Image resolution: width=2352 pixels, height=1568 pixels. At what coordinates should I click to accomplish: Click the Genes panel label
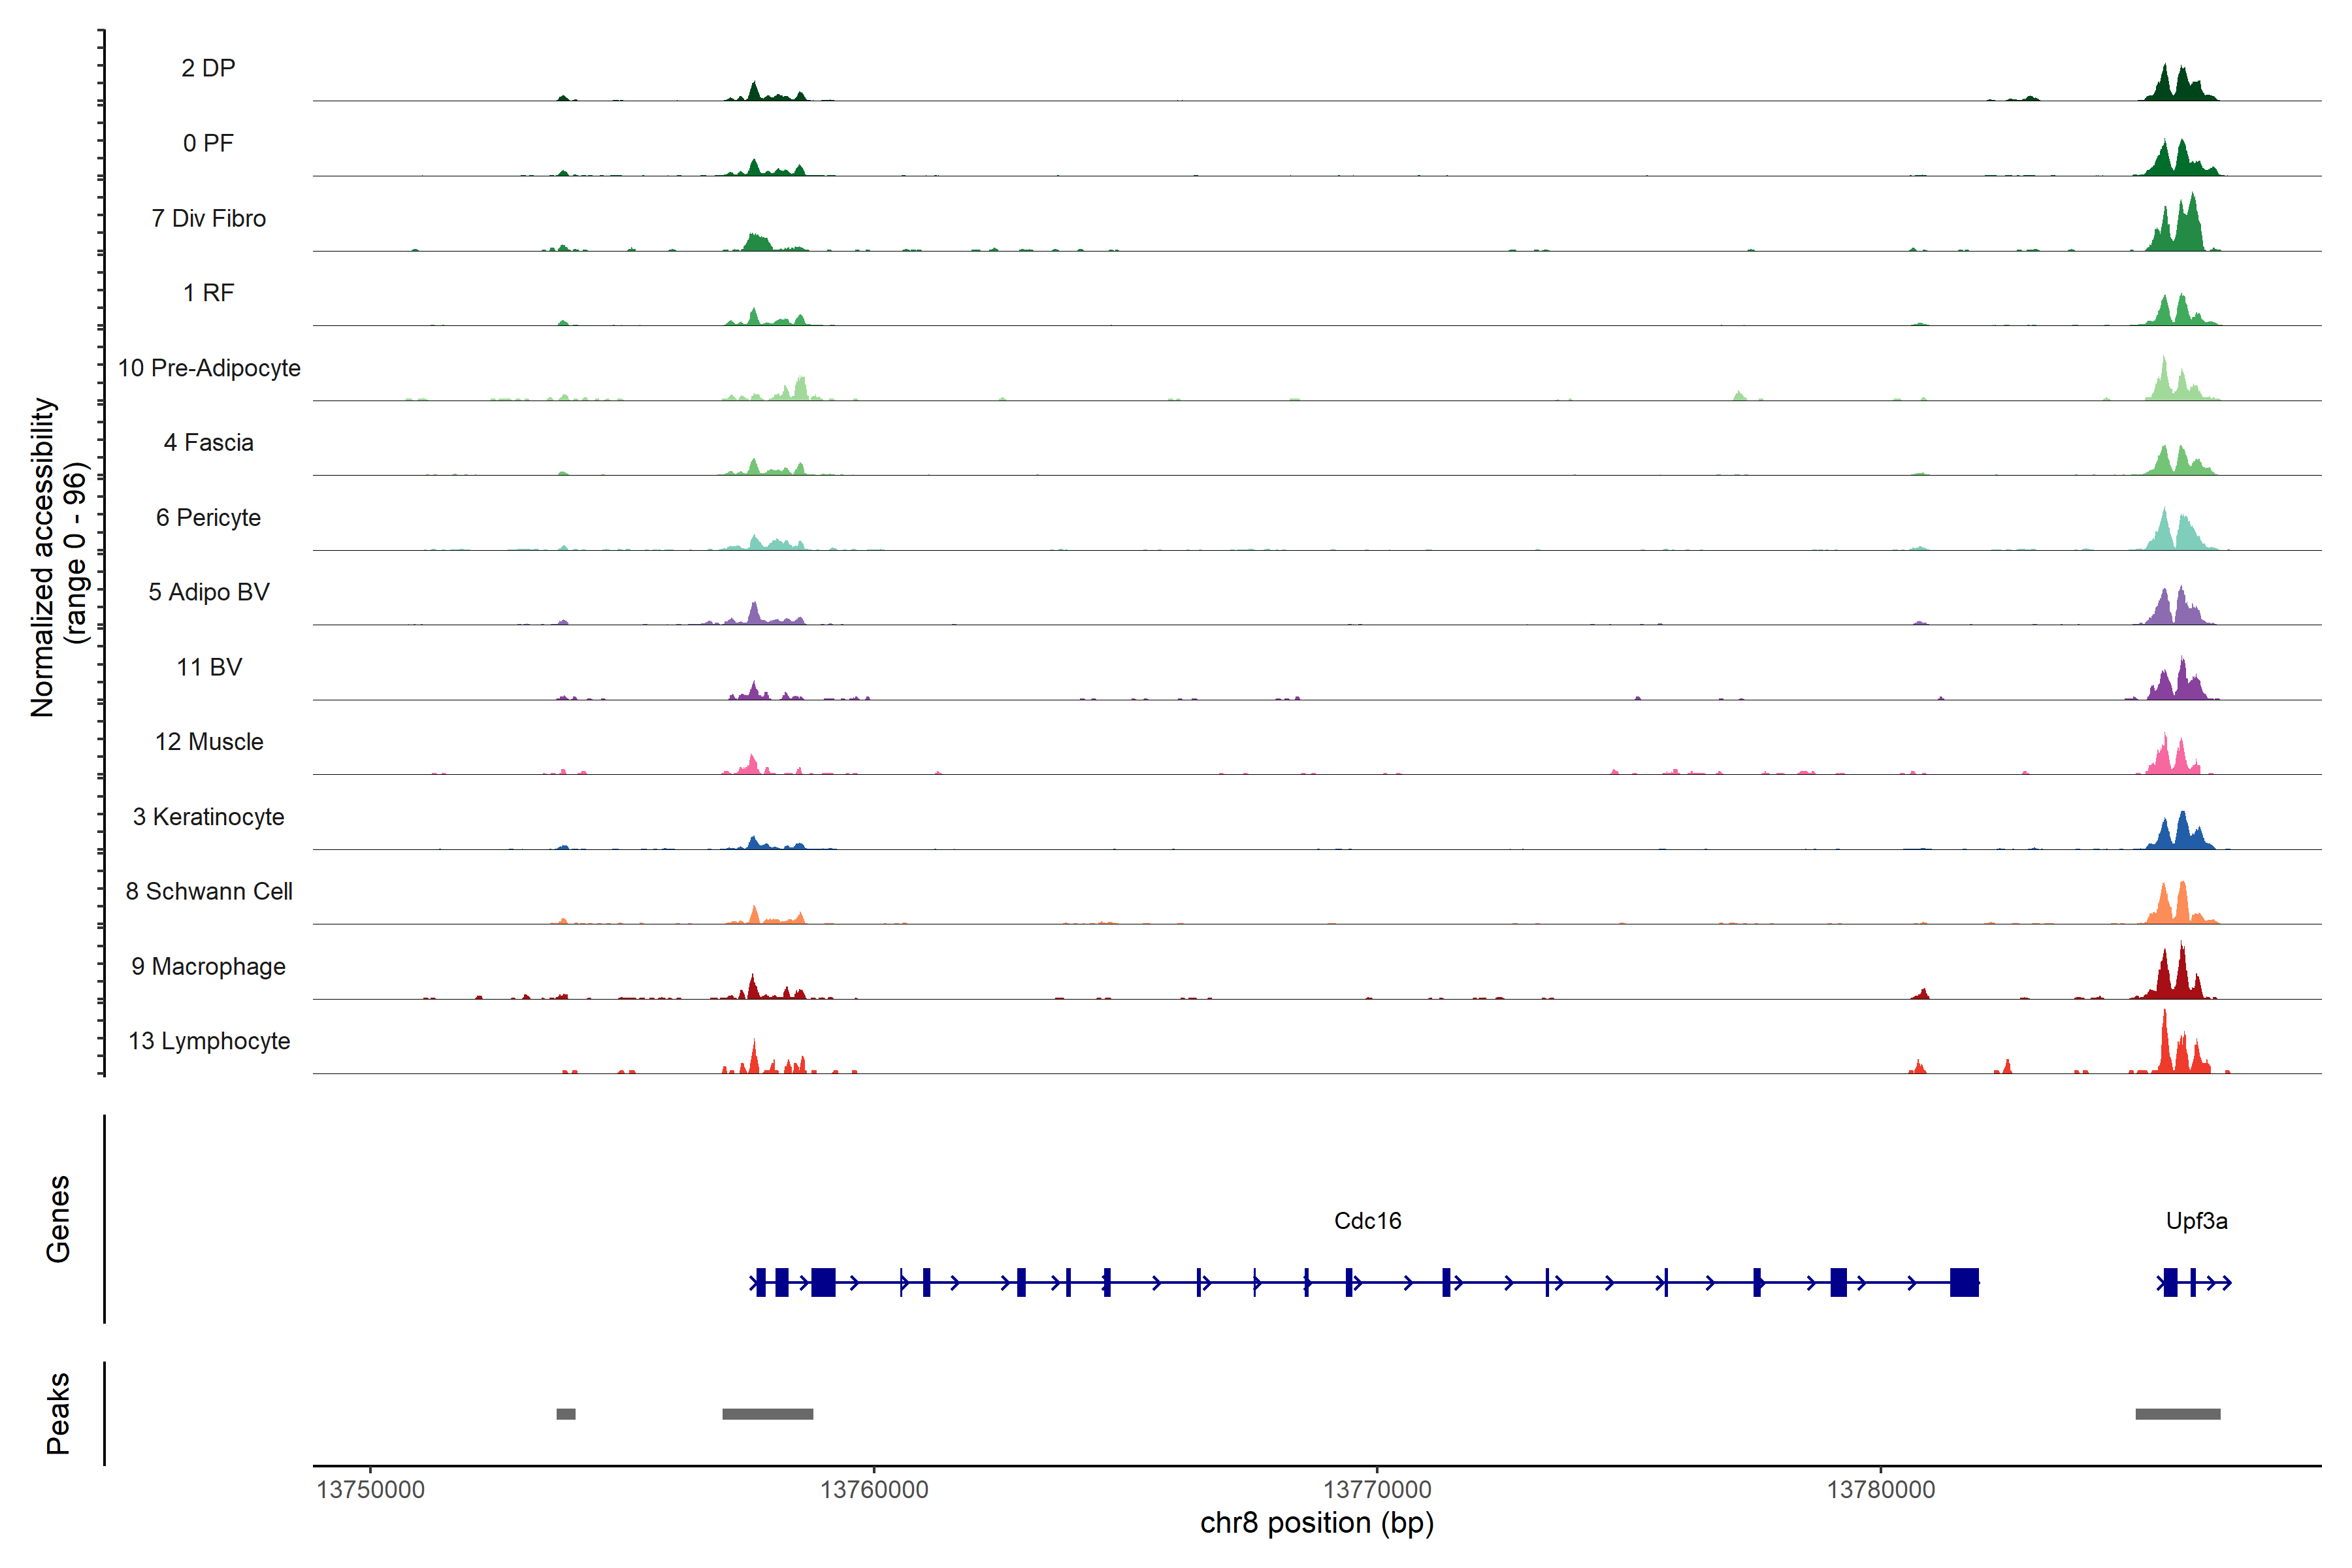58,1218
